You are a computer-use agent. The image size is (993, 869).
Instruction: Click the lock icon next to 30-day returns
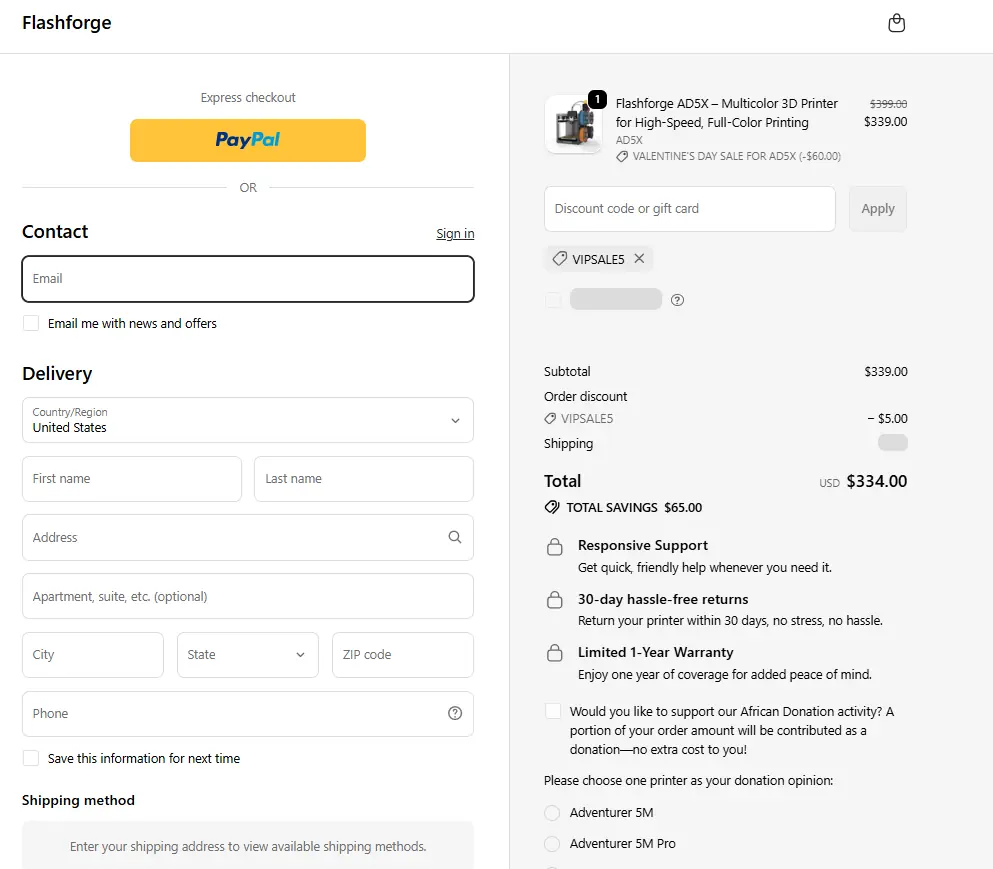[x=554, y=601]
